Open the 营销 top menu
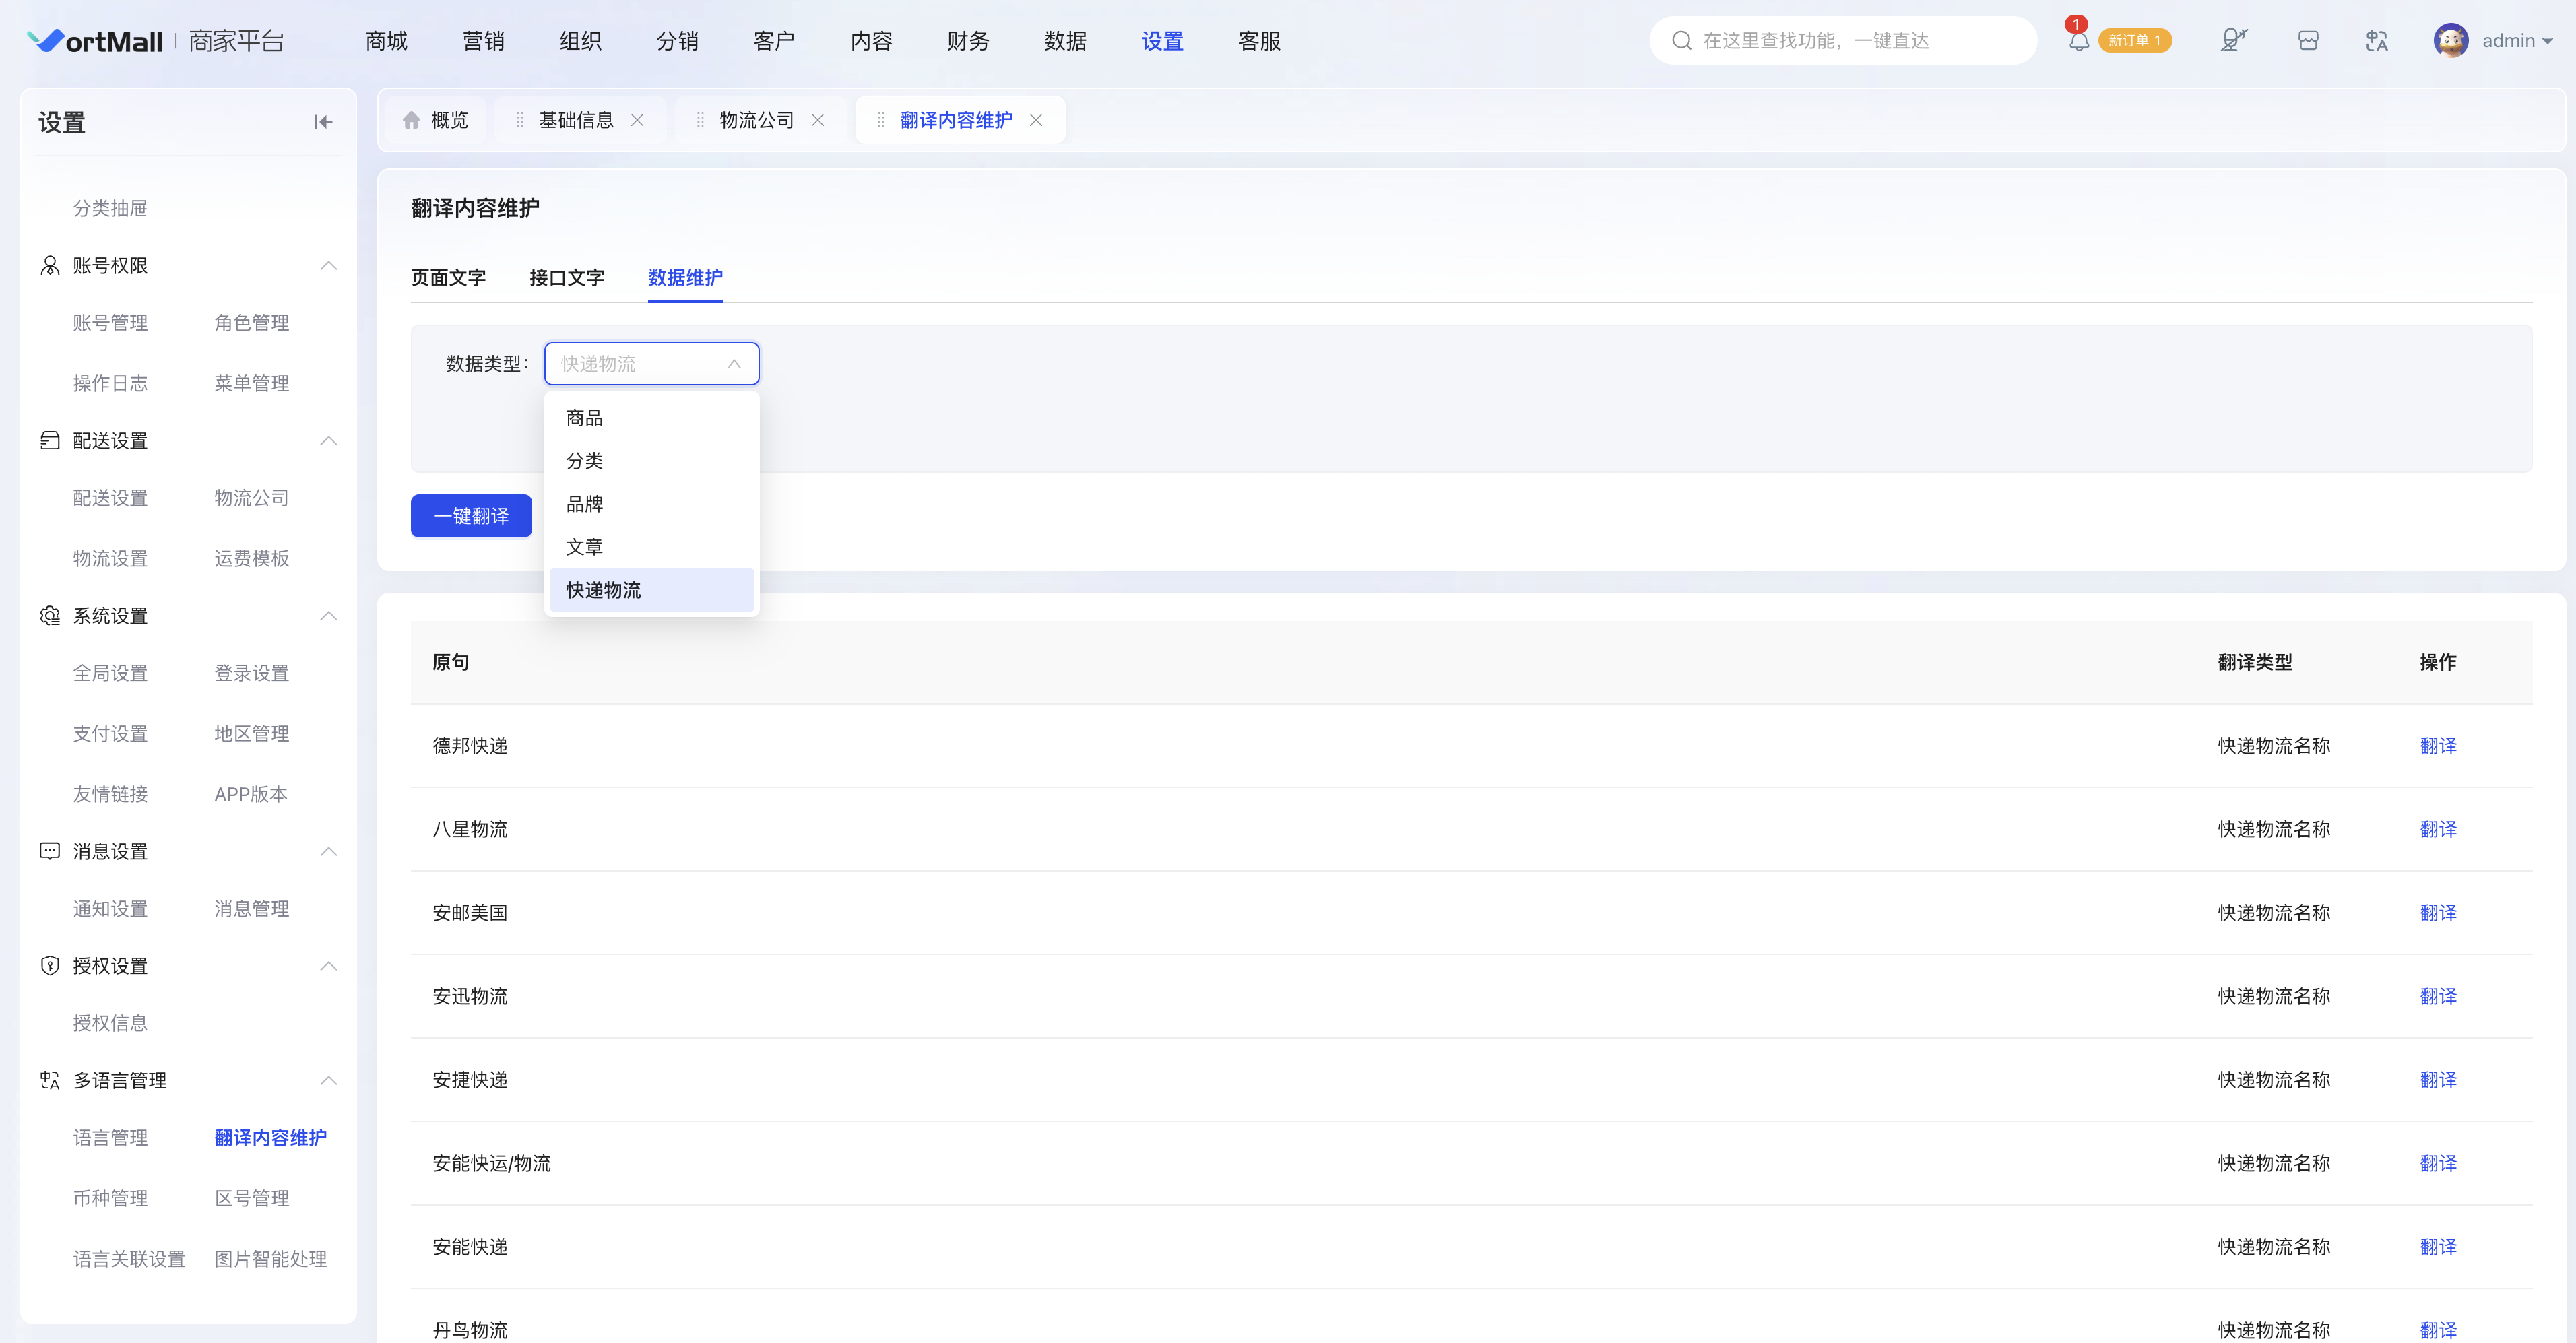Viewport: 2576px width, 1343px height. coord(483,41)
